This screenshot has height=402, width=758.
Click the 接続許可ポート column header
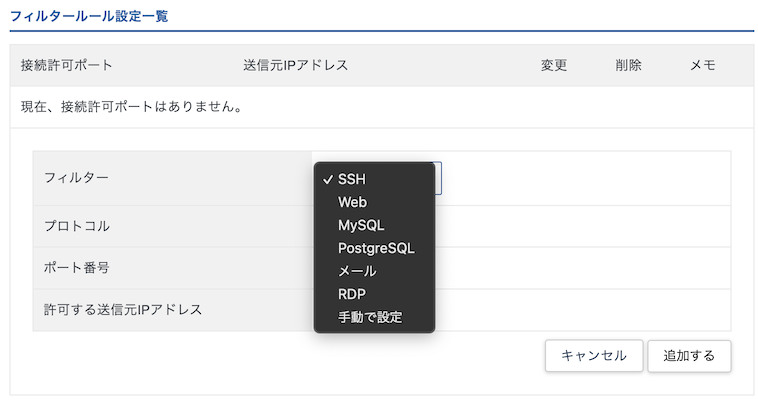pyautogui.click(x=66, y=65)
